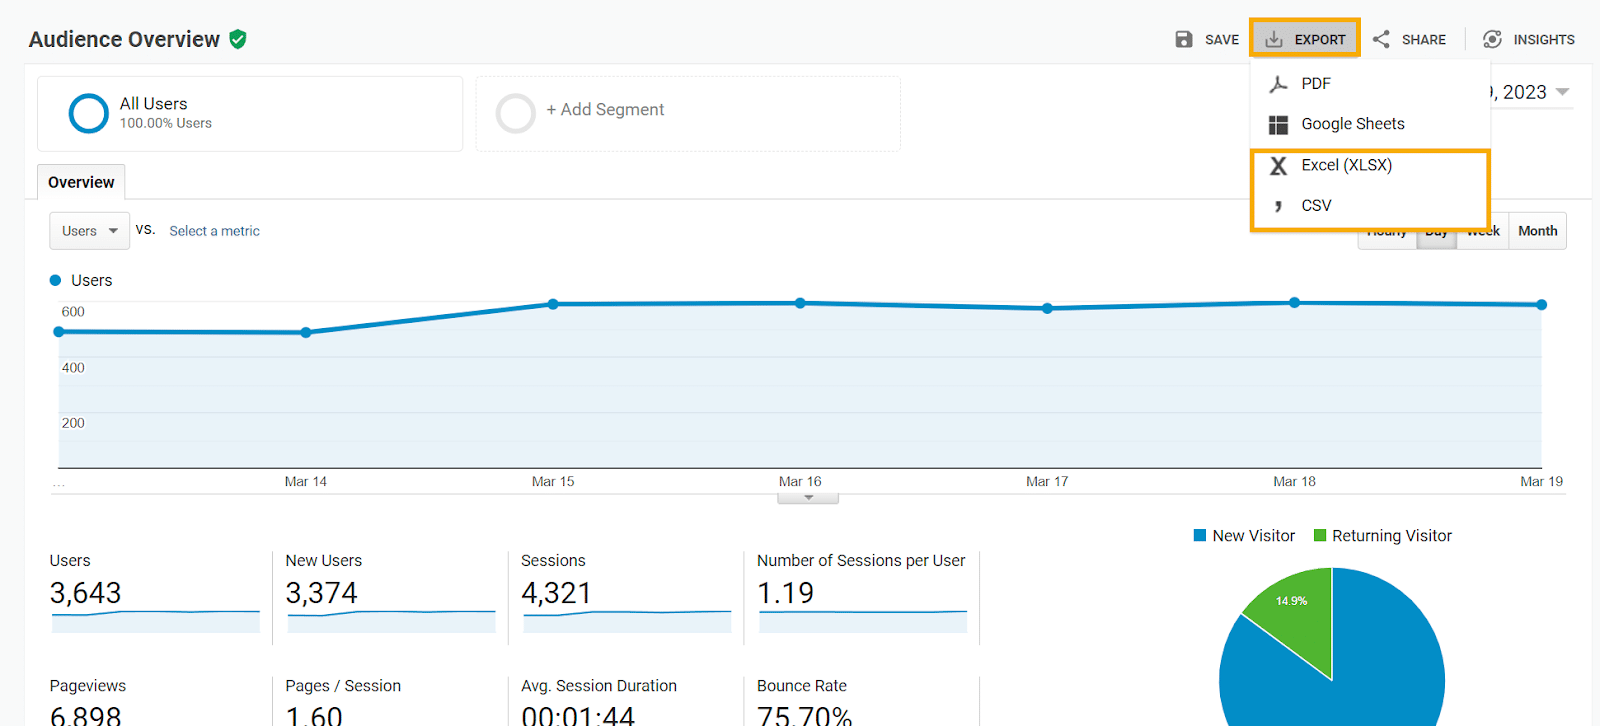Choose CSV export option
Screen dimensions: 1600x726
(x=1370, y=206)
